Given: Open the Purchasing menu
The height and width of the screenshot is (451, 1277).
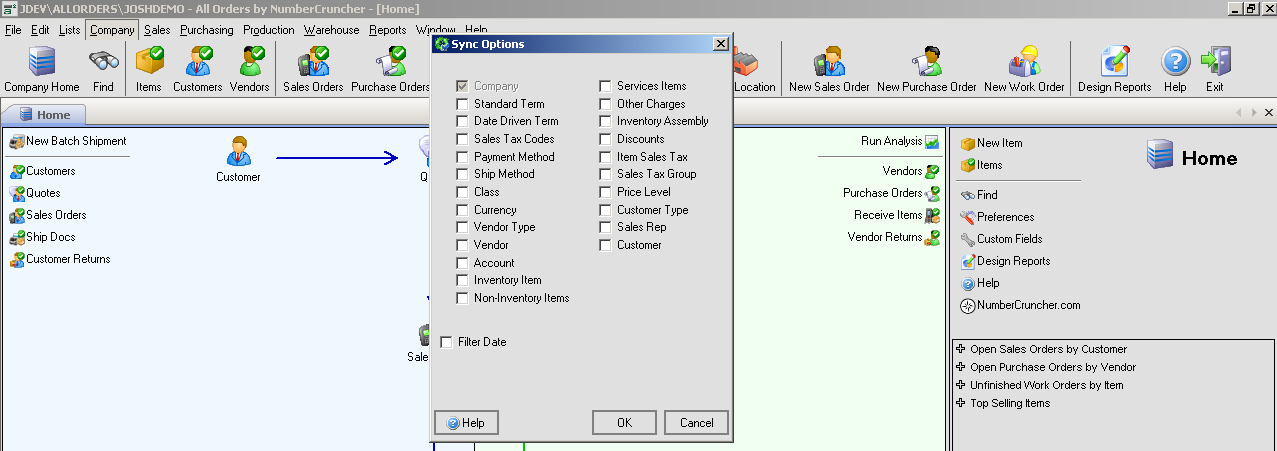Looking at the screenshot, I should click(x=206, y=30).
